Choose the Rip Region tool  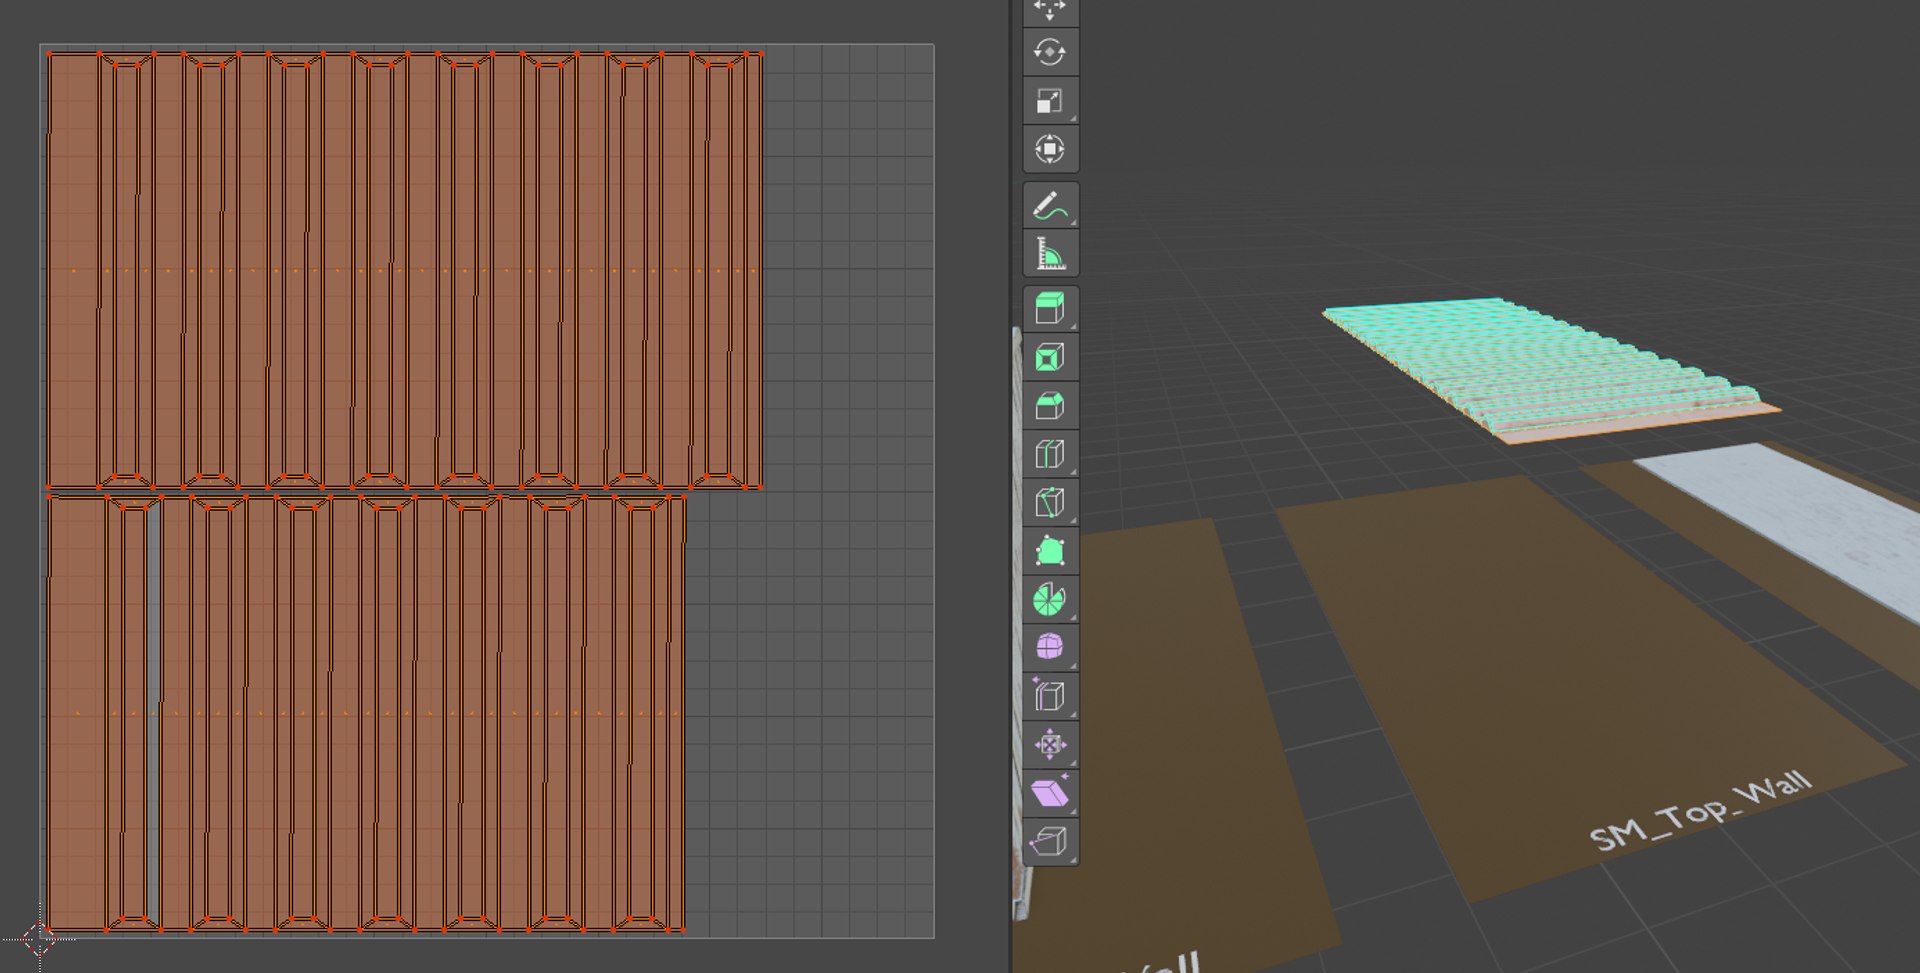click(1050, 841)
